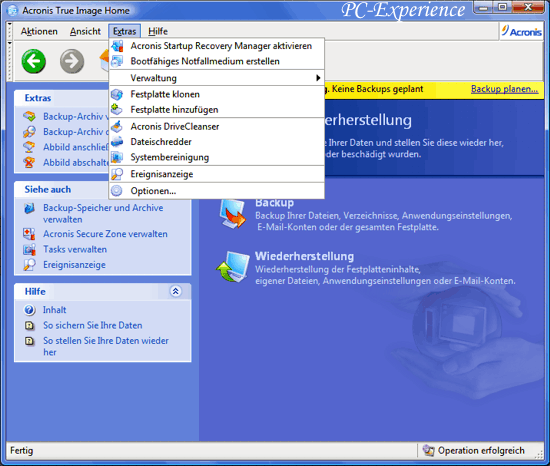Open Ereignisanzeige link in Siehe auch

click(74, 265)
